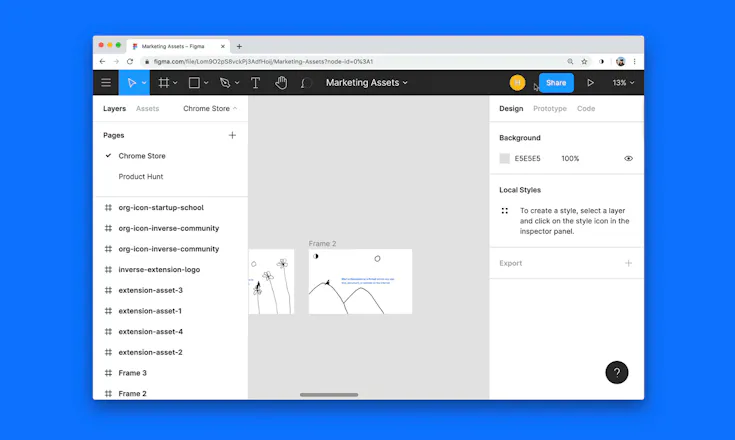Switch to the Design tab
Viewport: 735px width, 440px height.
(511, 108)
